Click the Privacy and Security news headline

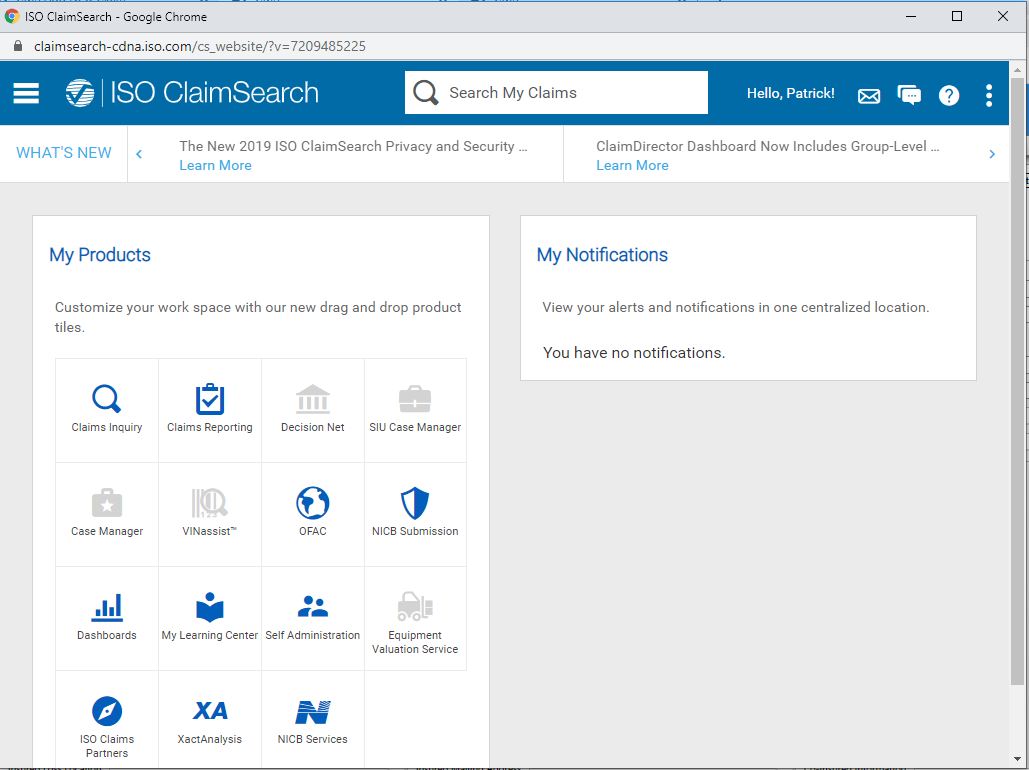tap(353, 146)
